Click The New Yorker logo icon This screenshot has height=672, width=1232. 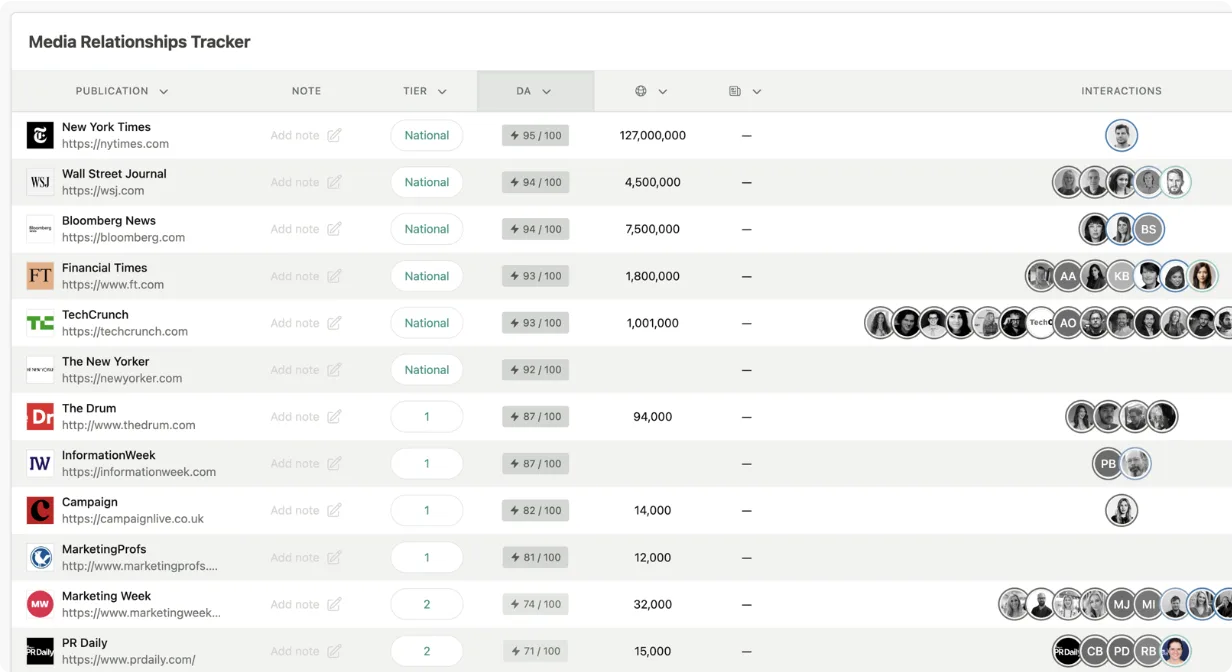click(x=40, y=370)
